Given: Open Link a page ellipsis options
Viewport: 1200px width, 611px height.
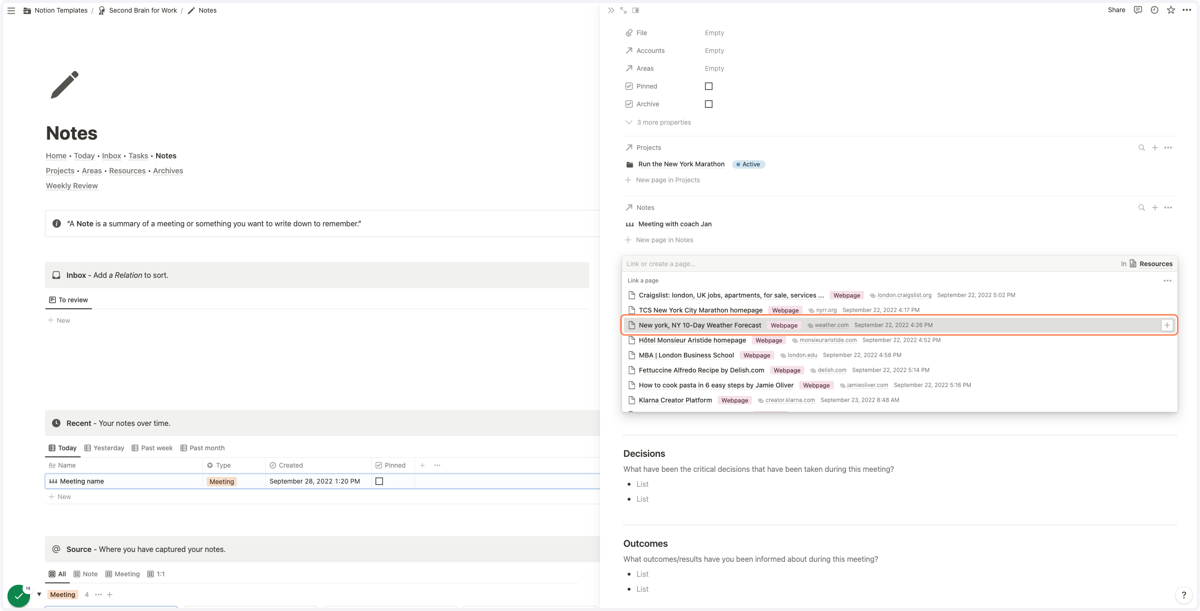Looking at the screenshot, I should click(1167, 281).
